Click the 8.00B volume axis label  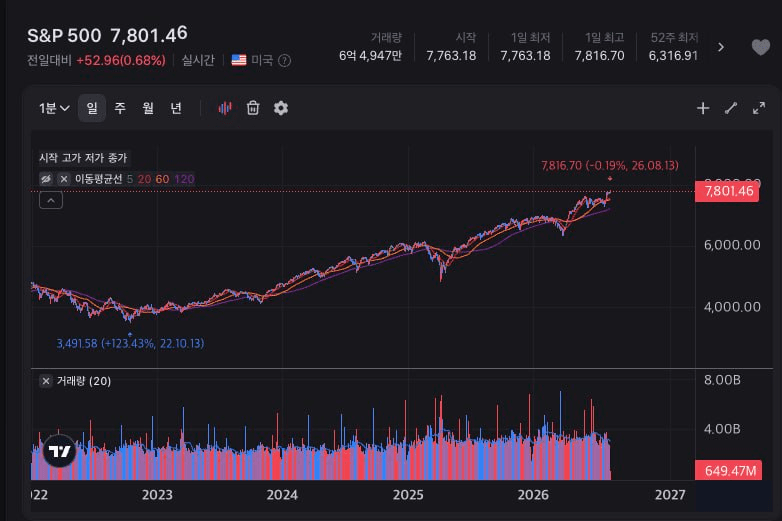tap(722, 380)
